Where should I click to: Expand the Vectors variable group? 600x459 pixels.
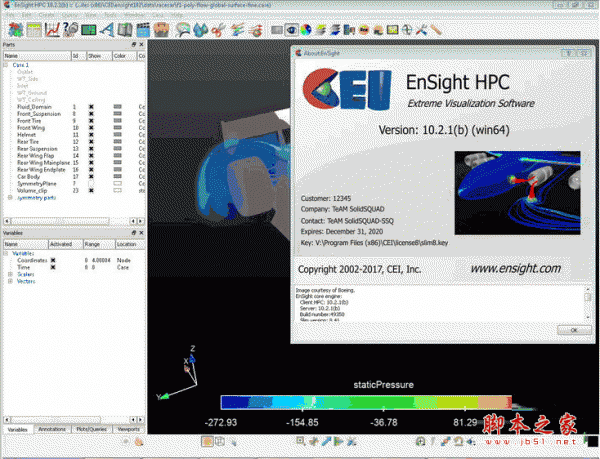pos(10,281)
